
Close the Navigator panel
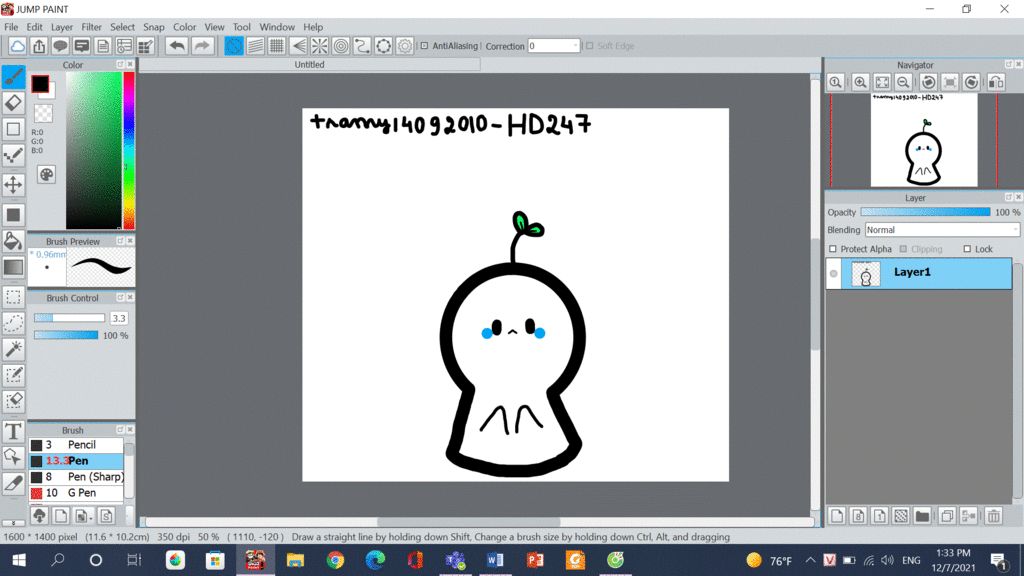(1018, 65)
